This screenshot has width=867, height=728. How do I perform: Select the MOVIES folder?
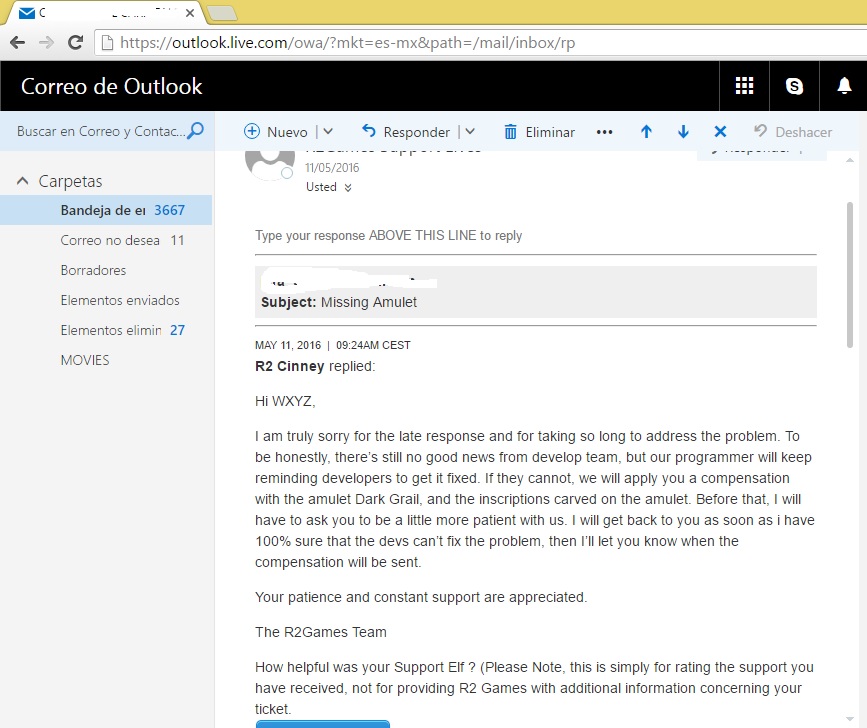tap(85, 360)
